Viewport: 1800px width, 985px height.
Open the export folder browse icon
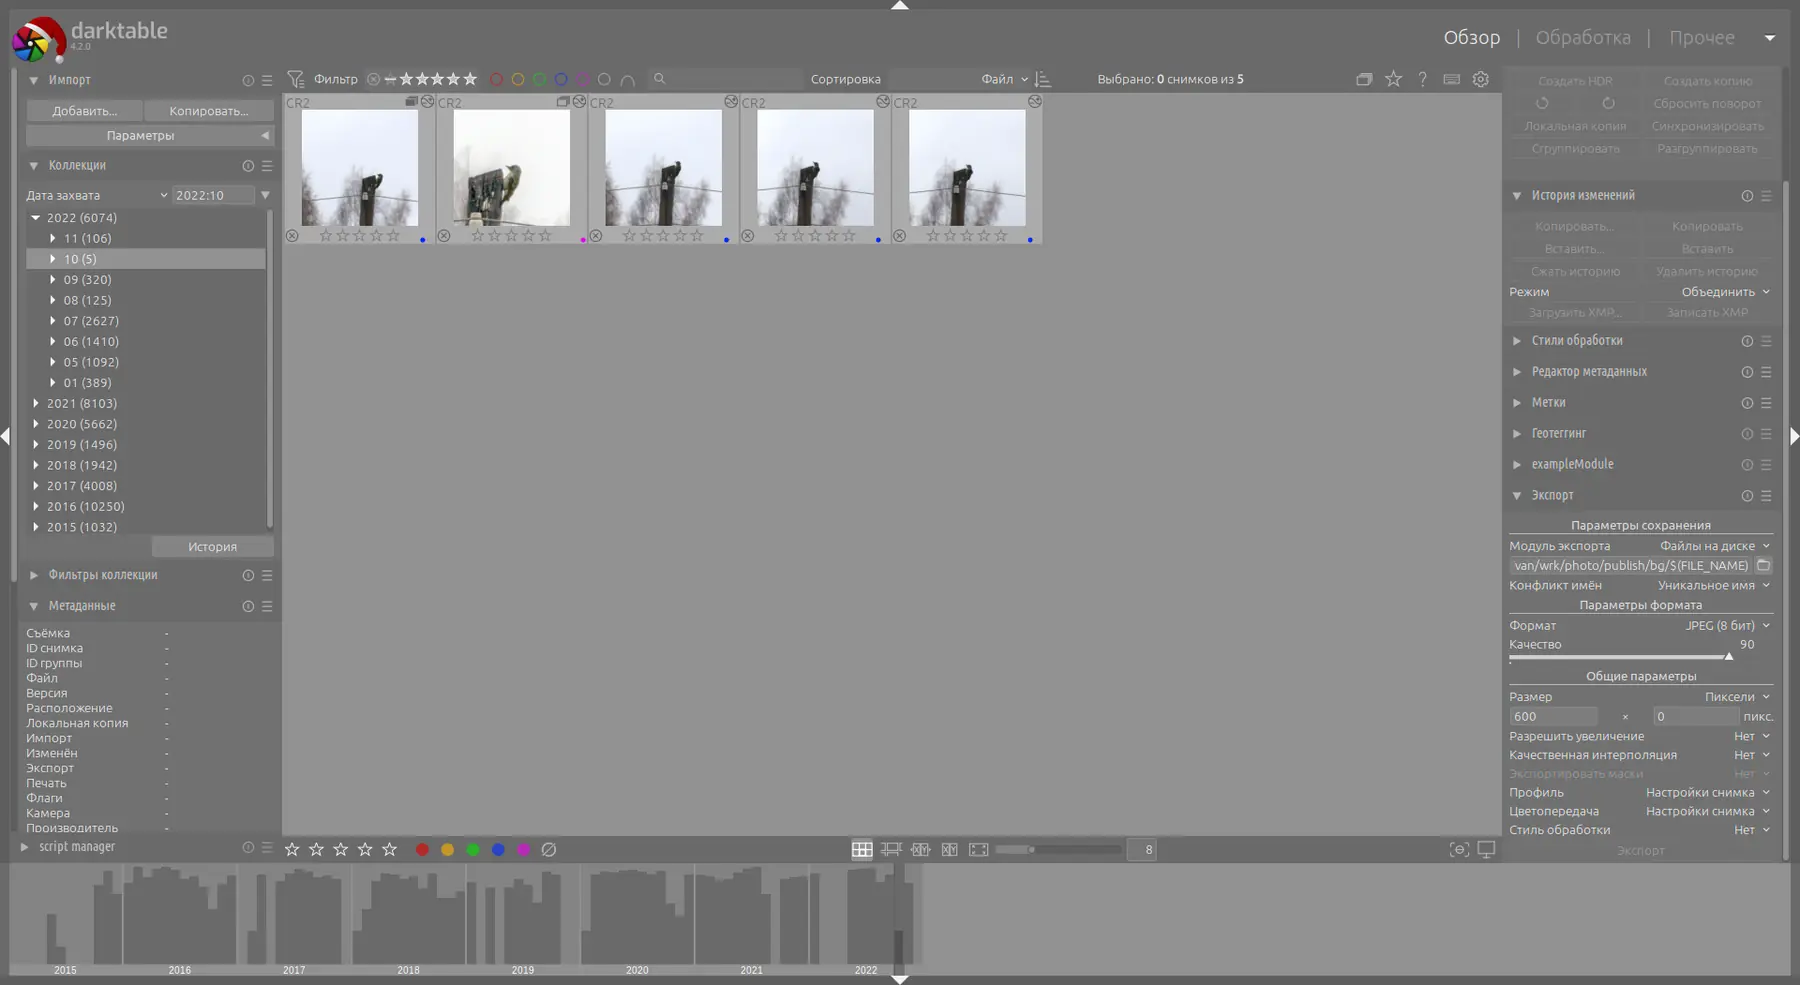tap(1763, 565)
